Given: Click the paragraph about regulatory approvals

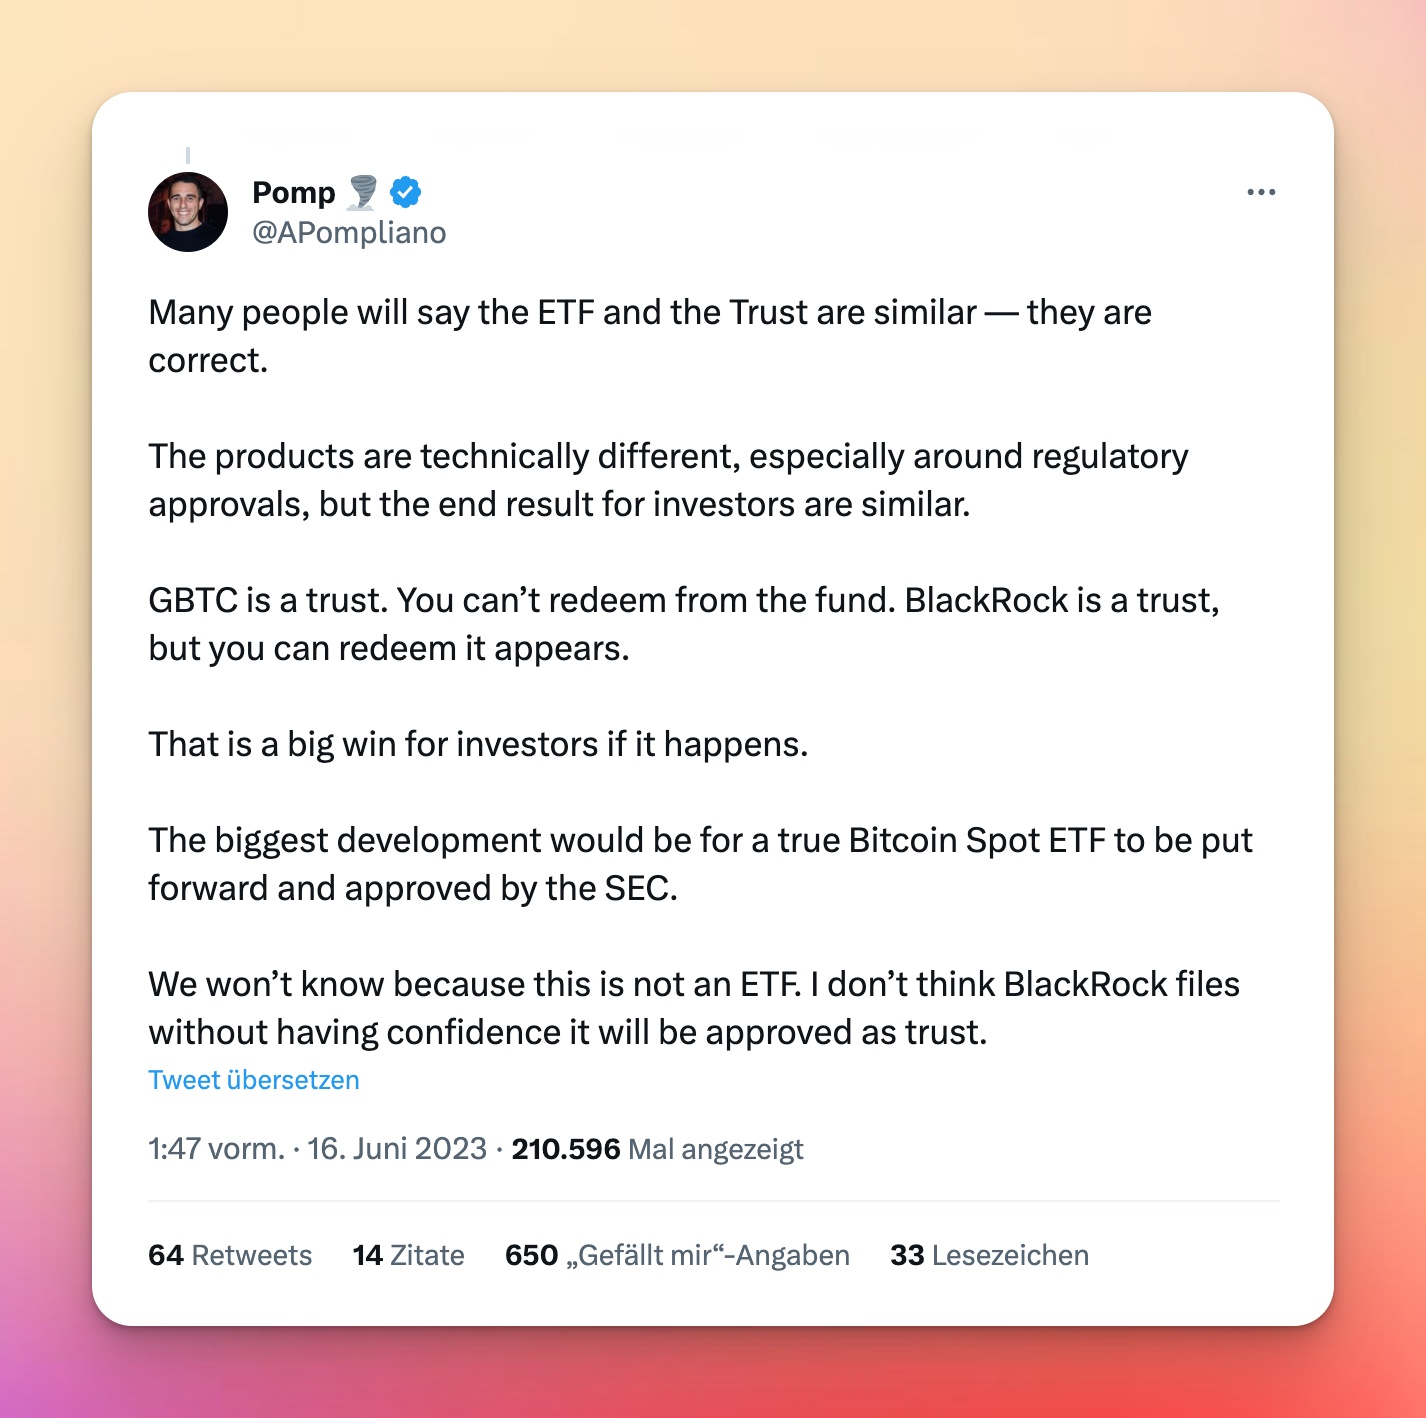Looking at the screenshot, I should click(668, 480).
